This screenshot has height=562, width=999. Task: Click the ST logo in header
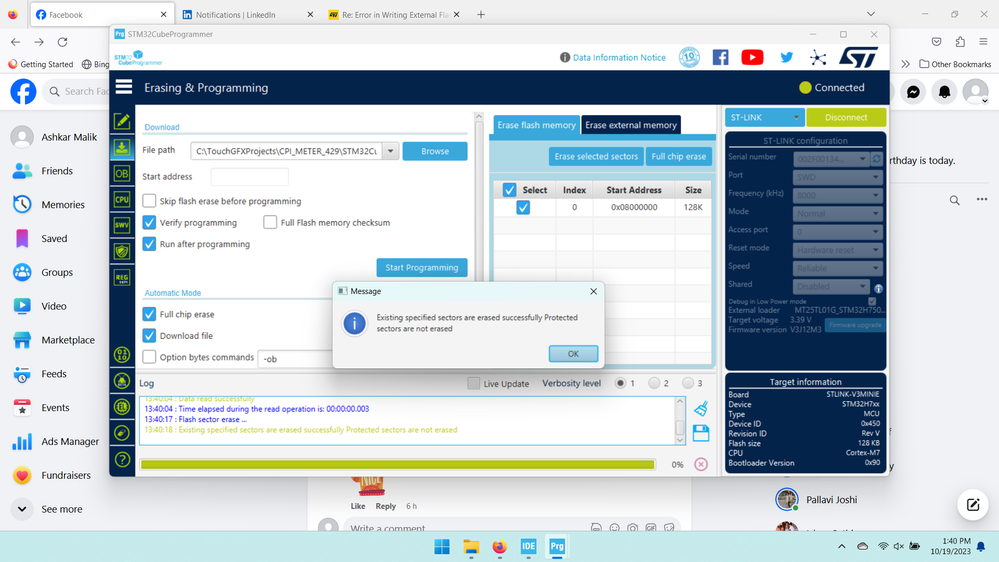pos(858,57)
